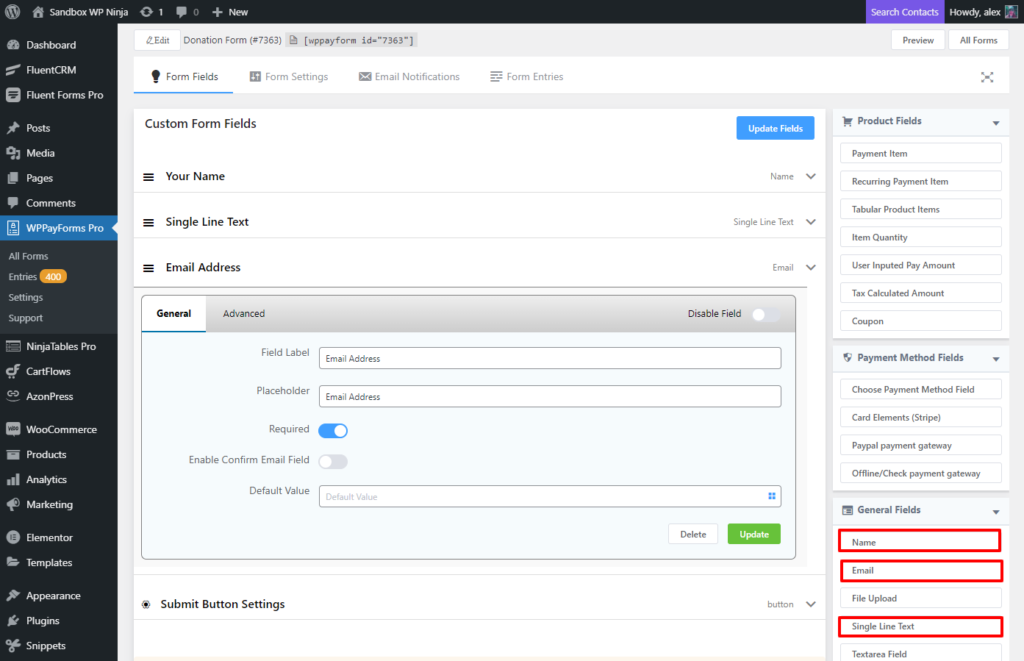Click the Update Fields button
The width and height of the screenshot is (1024, 661).
tap(775, 128)
